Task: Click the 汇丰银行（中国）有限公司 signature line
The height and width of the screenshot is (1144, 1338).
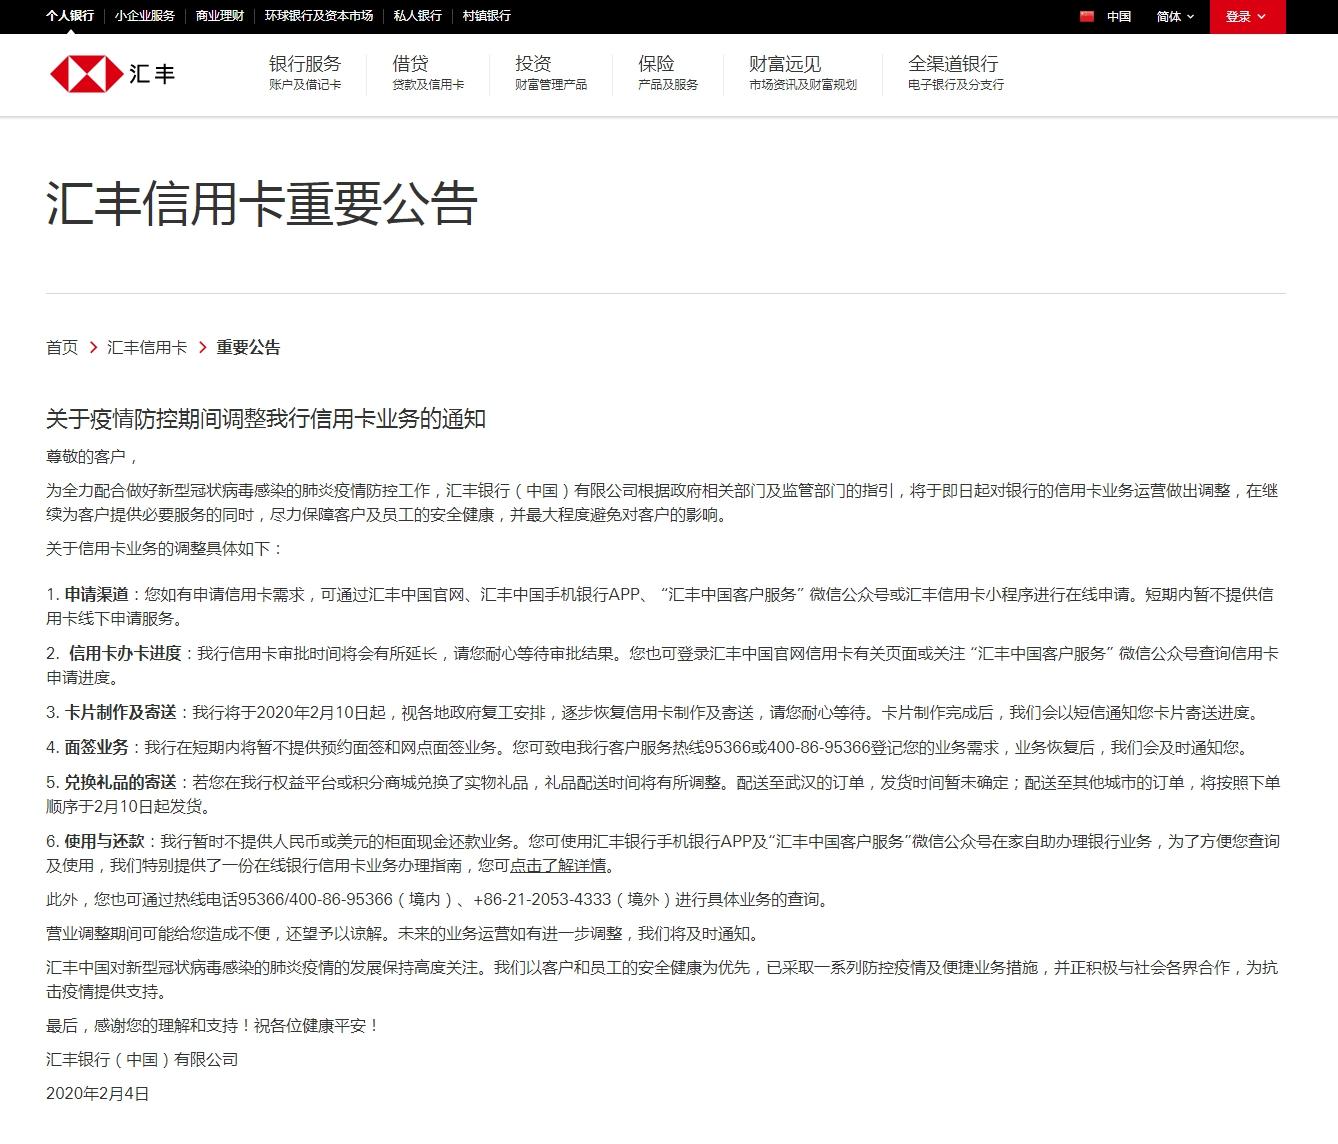Action: [142, 1060]
